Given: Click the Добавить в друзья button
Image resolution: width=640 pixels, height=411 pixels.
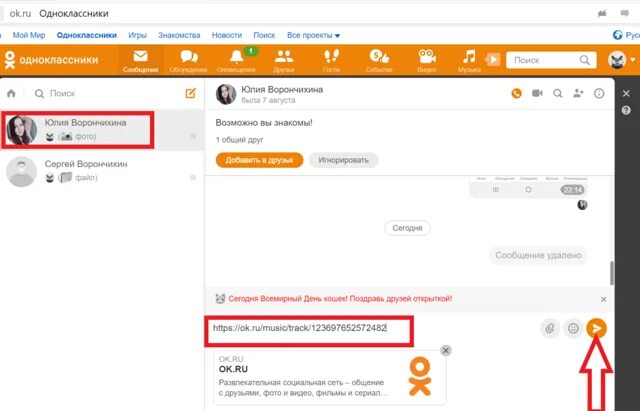Looking at the screenshot, I should 259,160.
